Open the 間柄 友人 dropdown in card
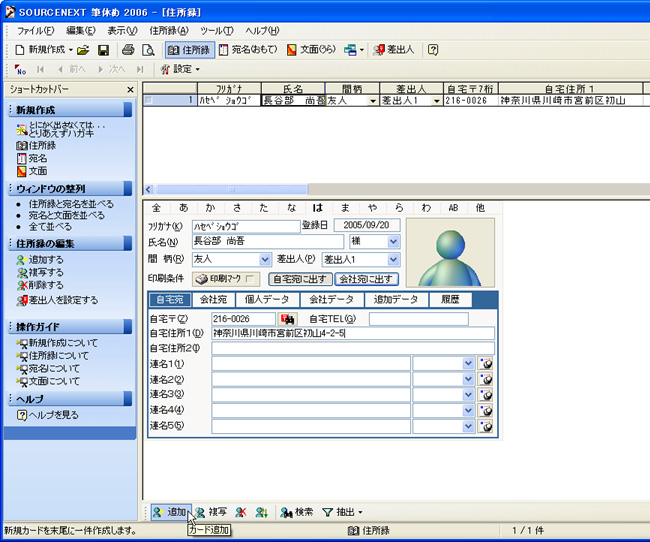The width and height of the screenshot is (650, 542). pos(264,260)
